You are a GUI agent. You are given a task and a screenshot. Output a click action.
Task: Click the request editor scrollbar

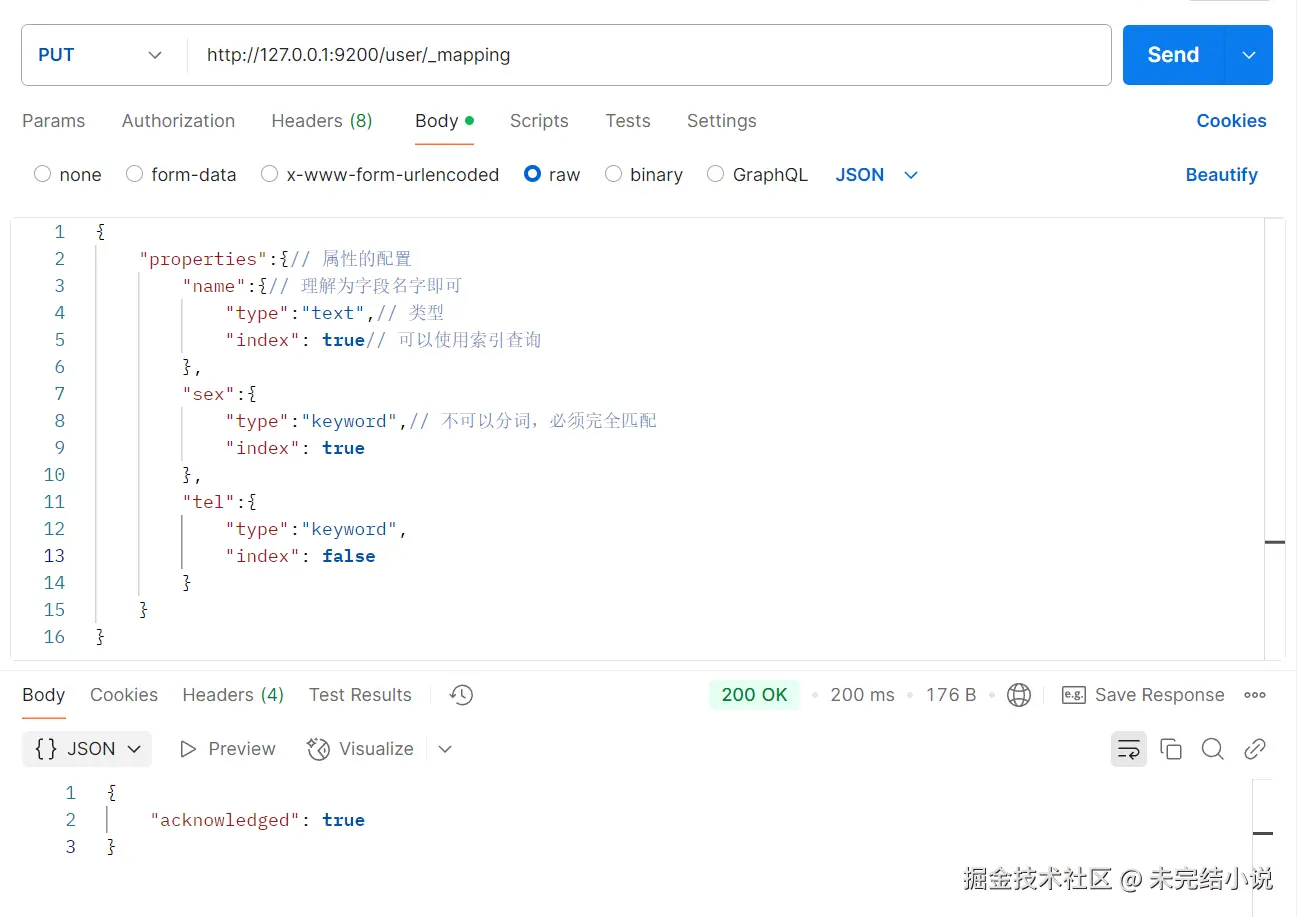(x=1275, y=438)
